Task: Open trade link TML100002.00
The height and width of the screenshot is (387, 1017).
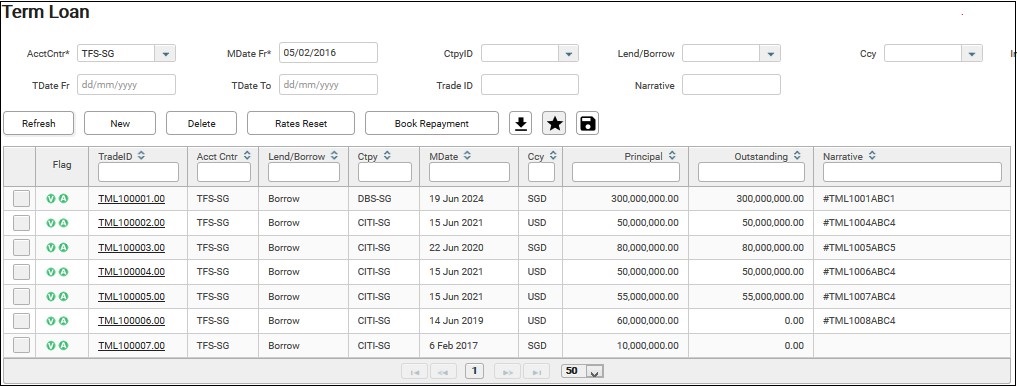Action: 131,222
